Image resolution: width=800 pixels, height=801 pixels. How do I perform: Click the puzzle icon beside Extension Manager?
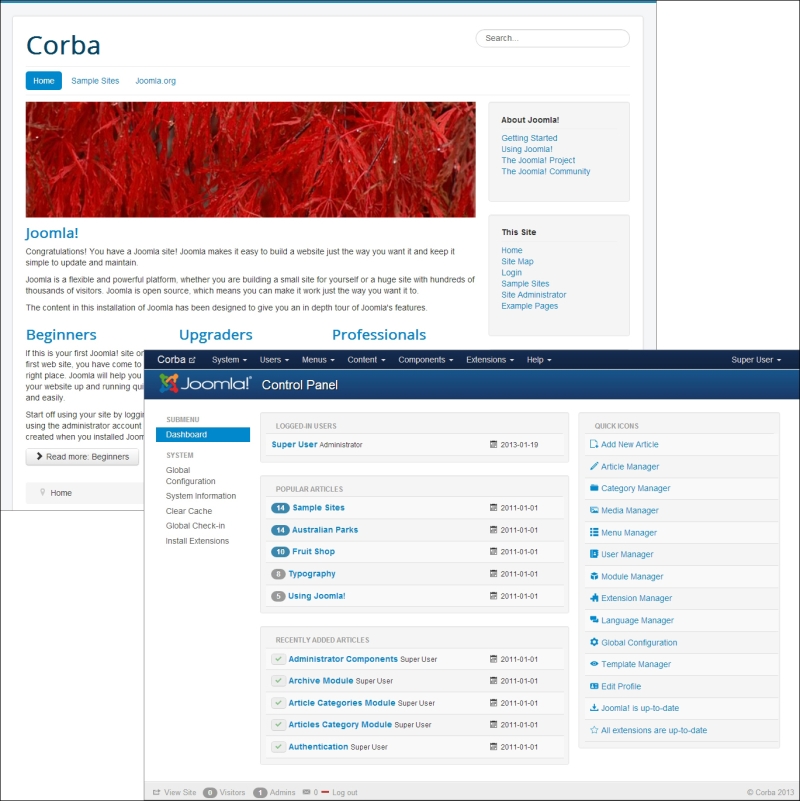(594, 599)
